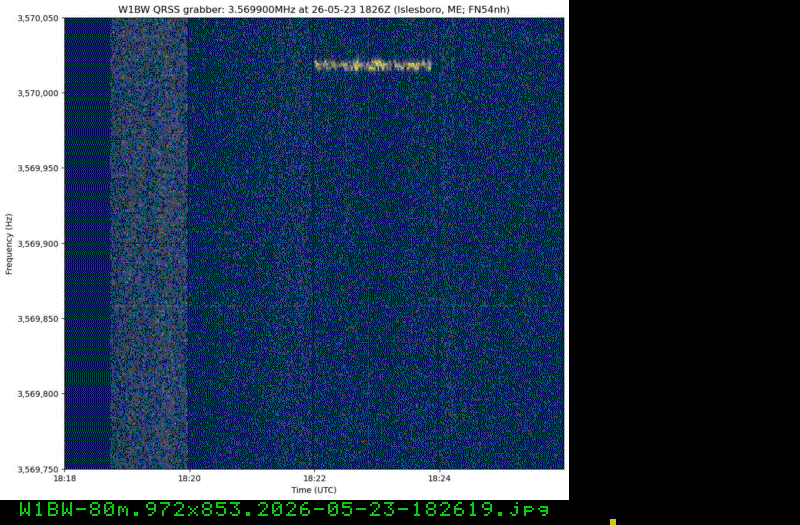Click the brighter gray noise band near 18:19
800x525 pixels.
(x=149, y=243)
